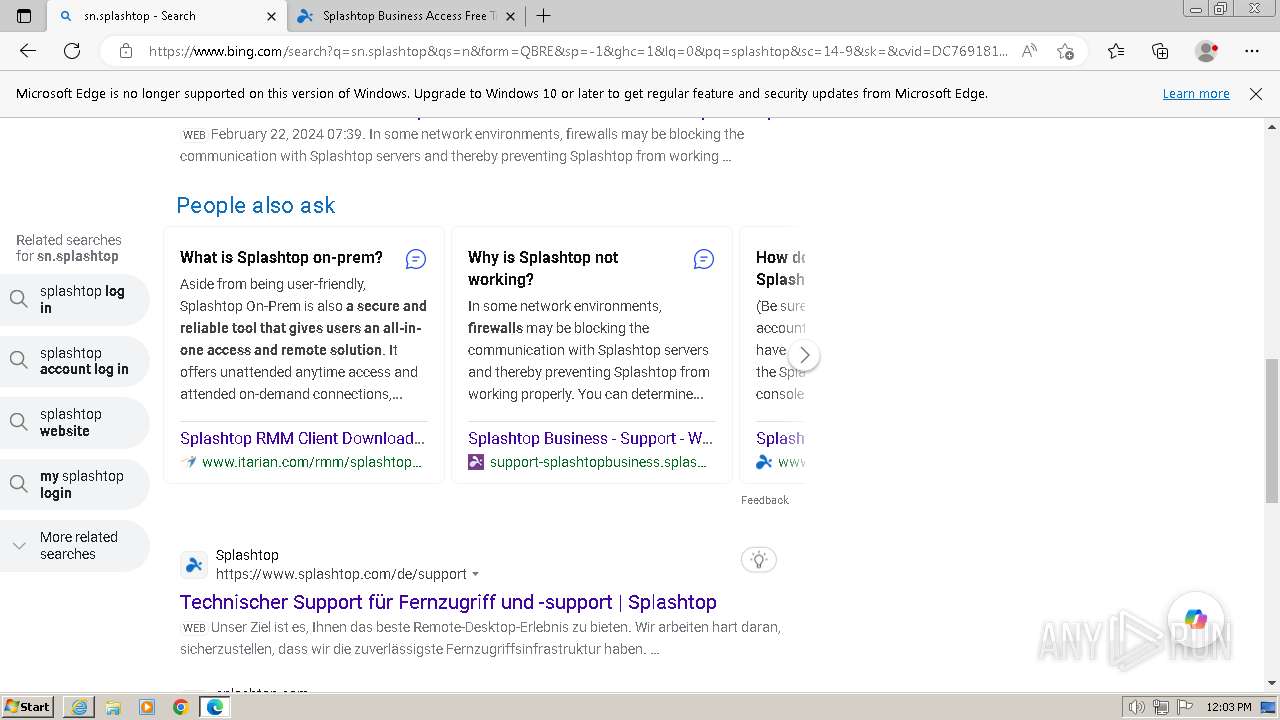Click Feedback under People also ask

pyautogui.click(x=765, y=500)
